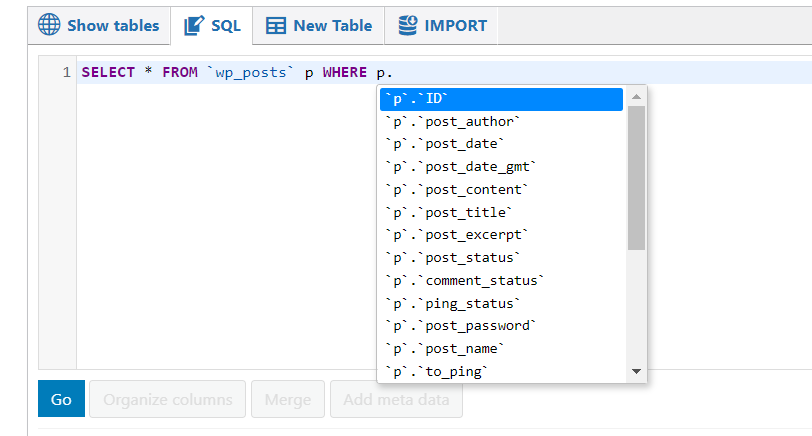This screenshot has width=812, height=436.
Task: Switch to the New Table tab
Action: coord(318,25)
